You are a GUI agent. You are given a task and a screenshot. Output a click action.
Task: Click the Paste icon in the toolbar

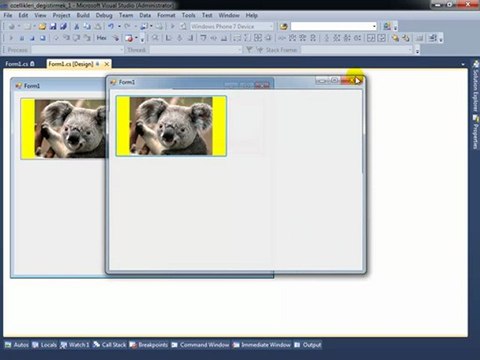point(98,26)
